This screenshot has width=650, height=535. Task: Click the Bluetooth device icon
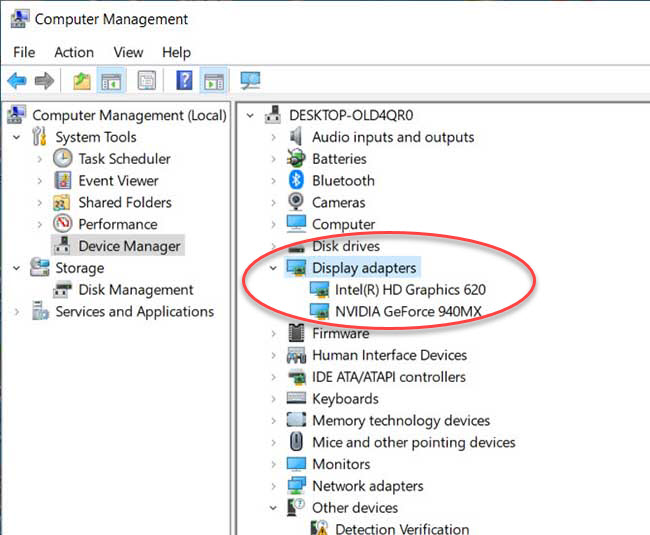click(x=296, y=181)
